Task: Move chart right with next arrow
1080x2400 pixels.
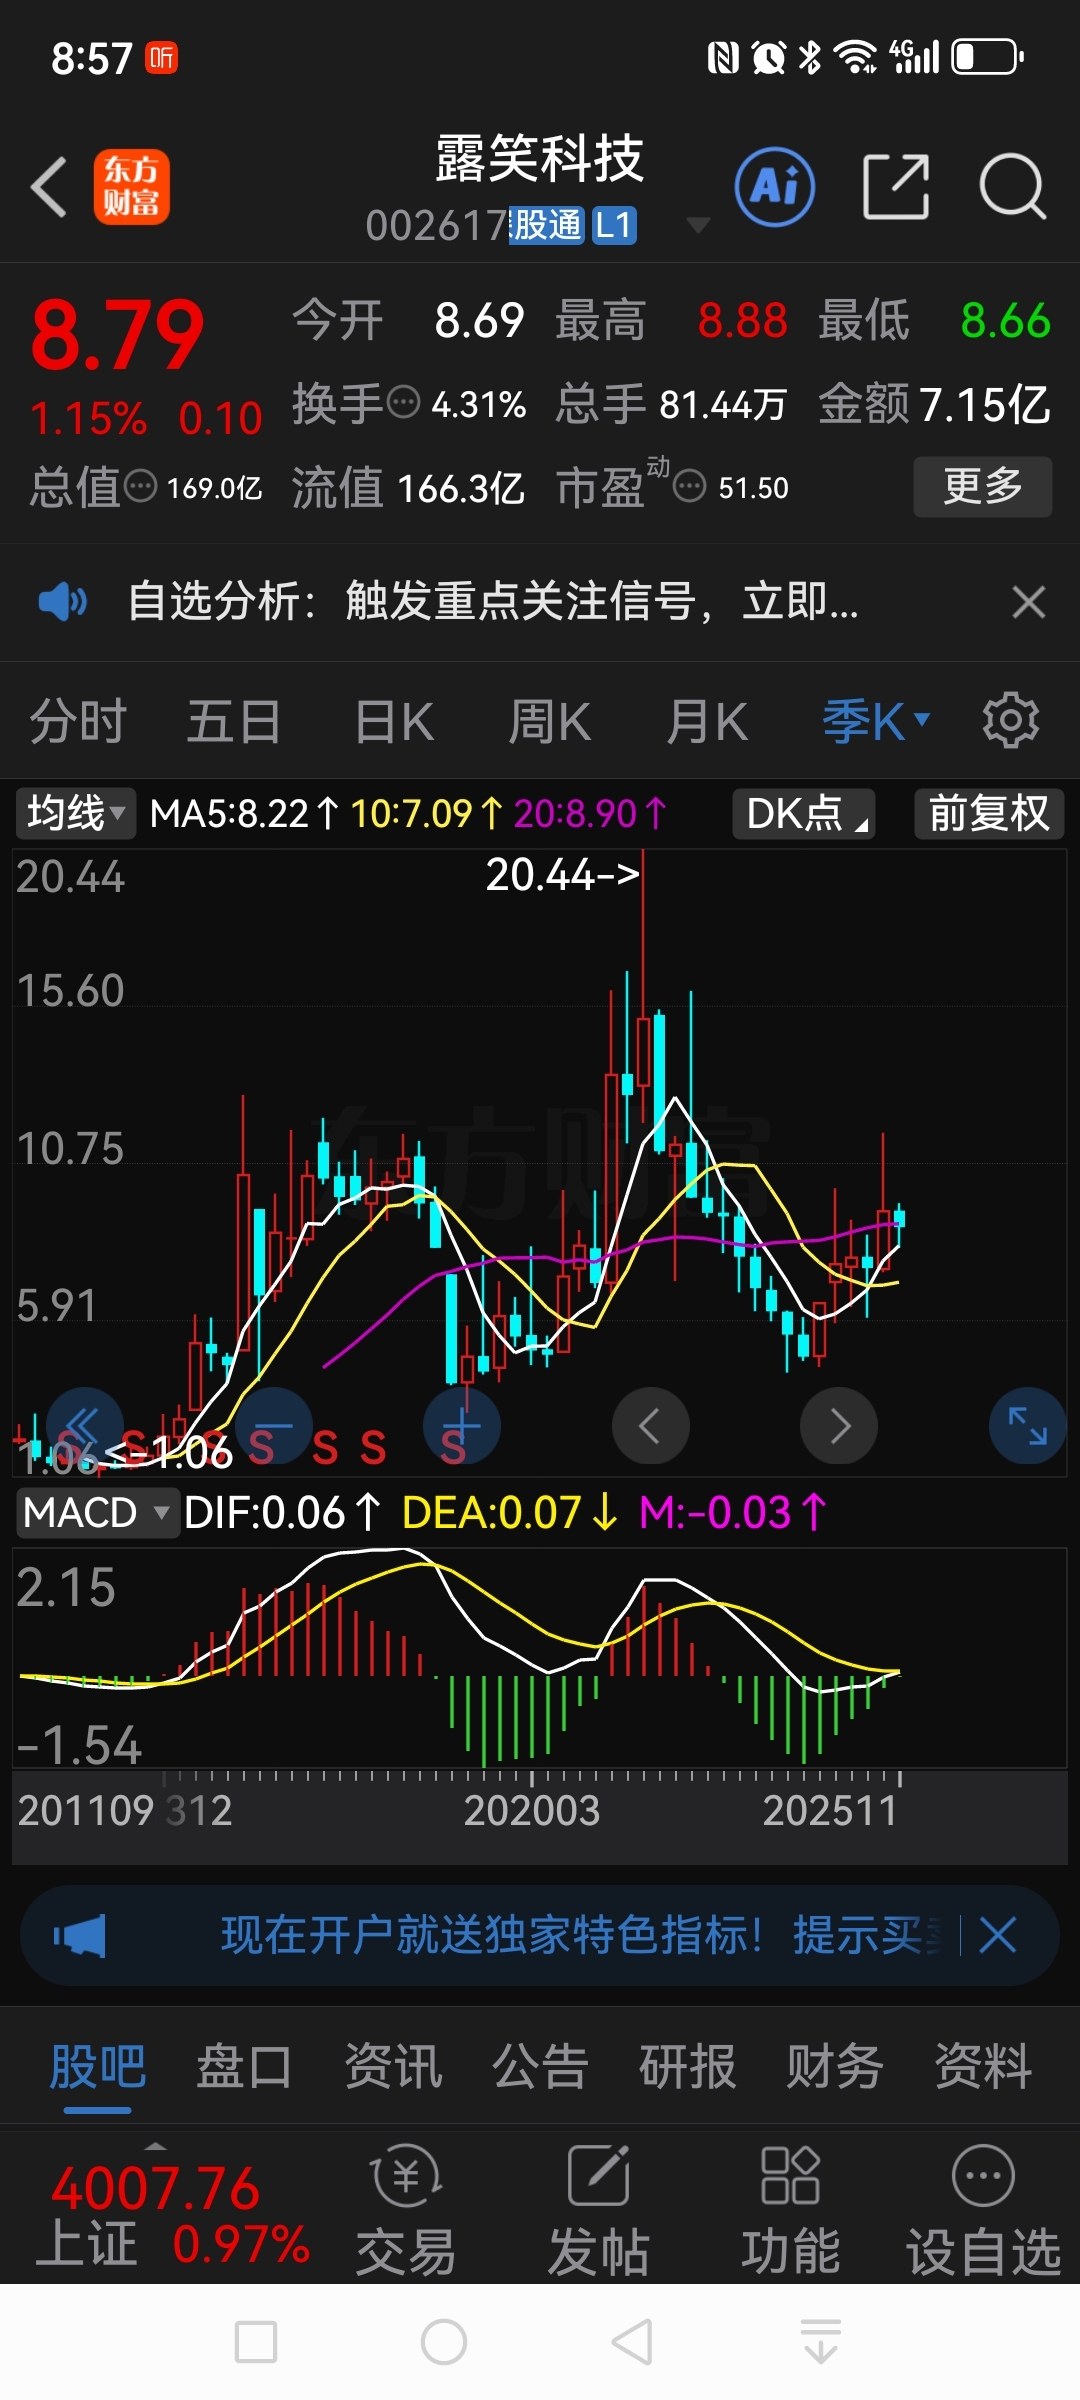Action: pyautogui.click(x=839, y=1426)
